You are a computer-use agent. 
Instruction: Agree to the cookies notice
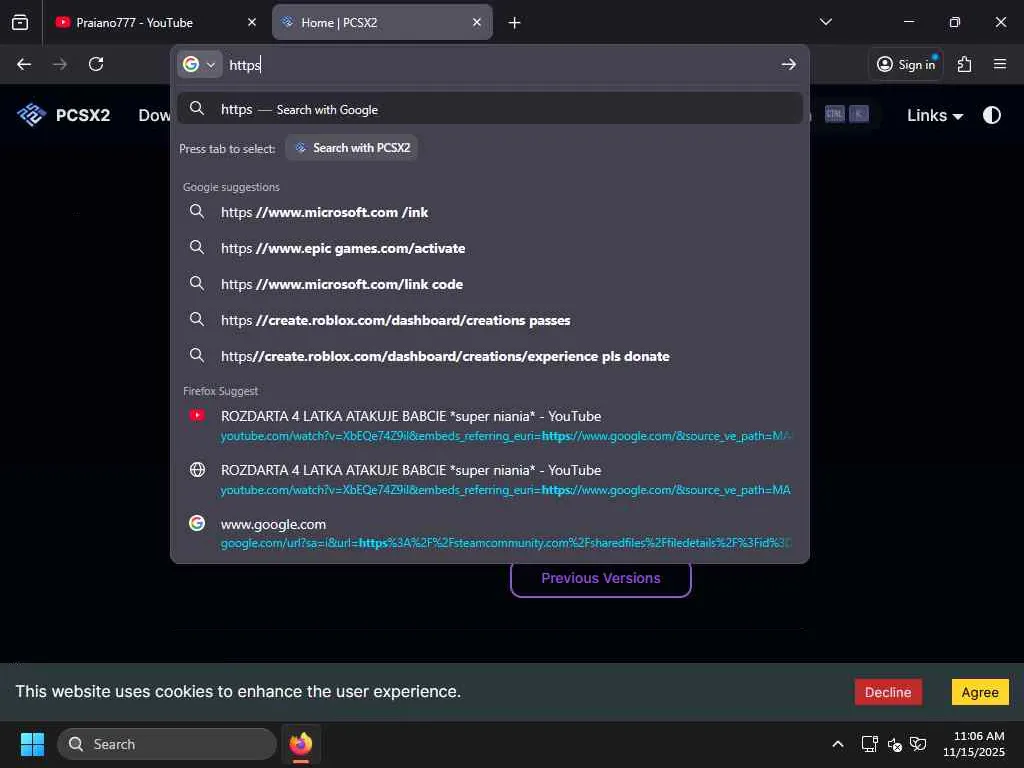[980, 692]
